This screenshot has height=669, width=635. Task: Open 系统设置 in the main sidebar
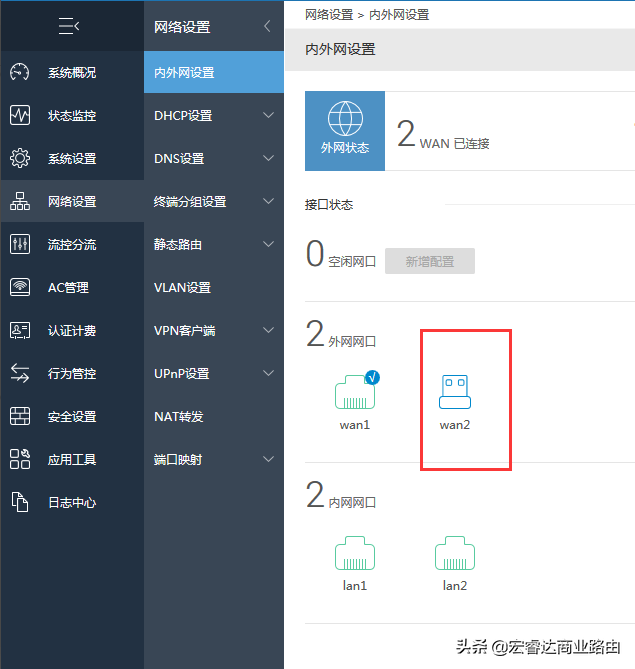pos(72,159)
